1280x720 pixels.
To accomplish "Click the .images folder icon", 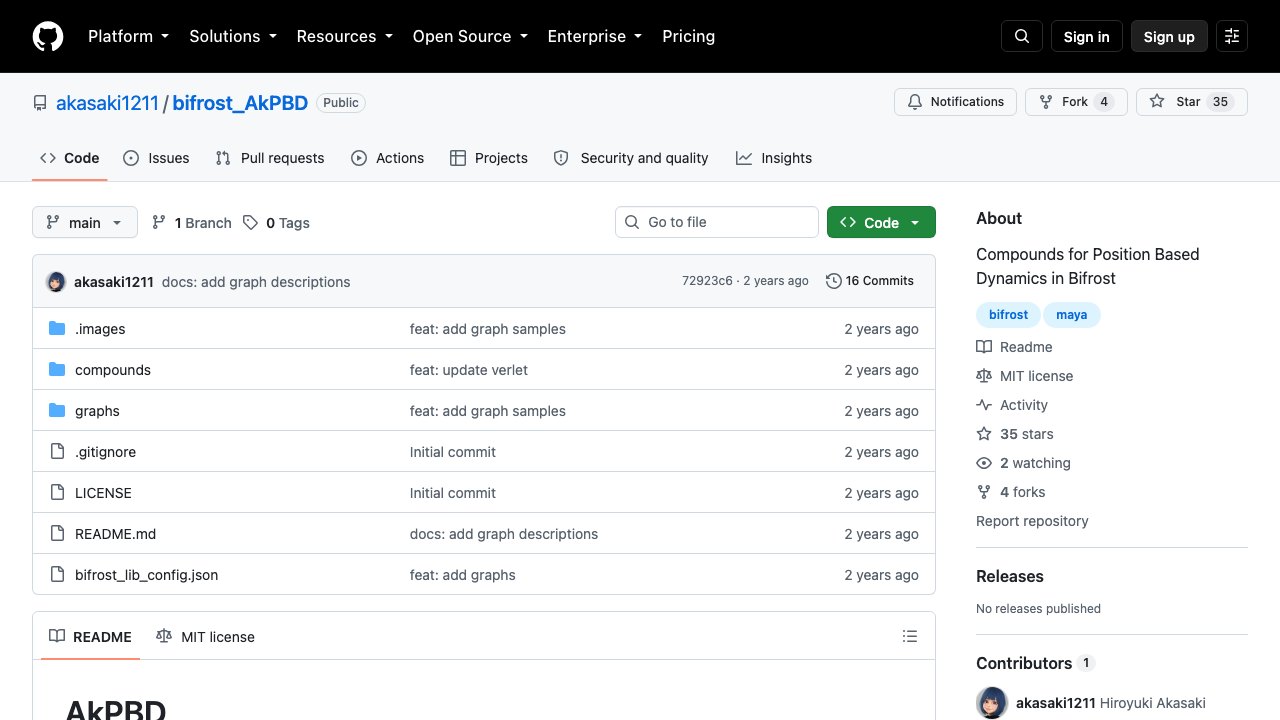I will click(57, 329).
